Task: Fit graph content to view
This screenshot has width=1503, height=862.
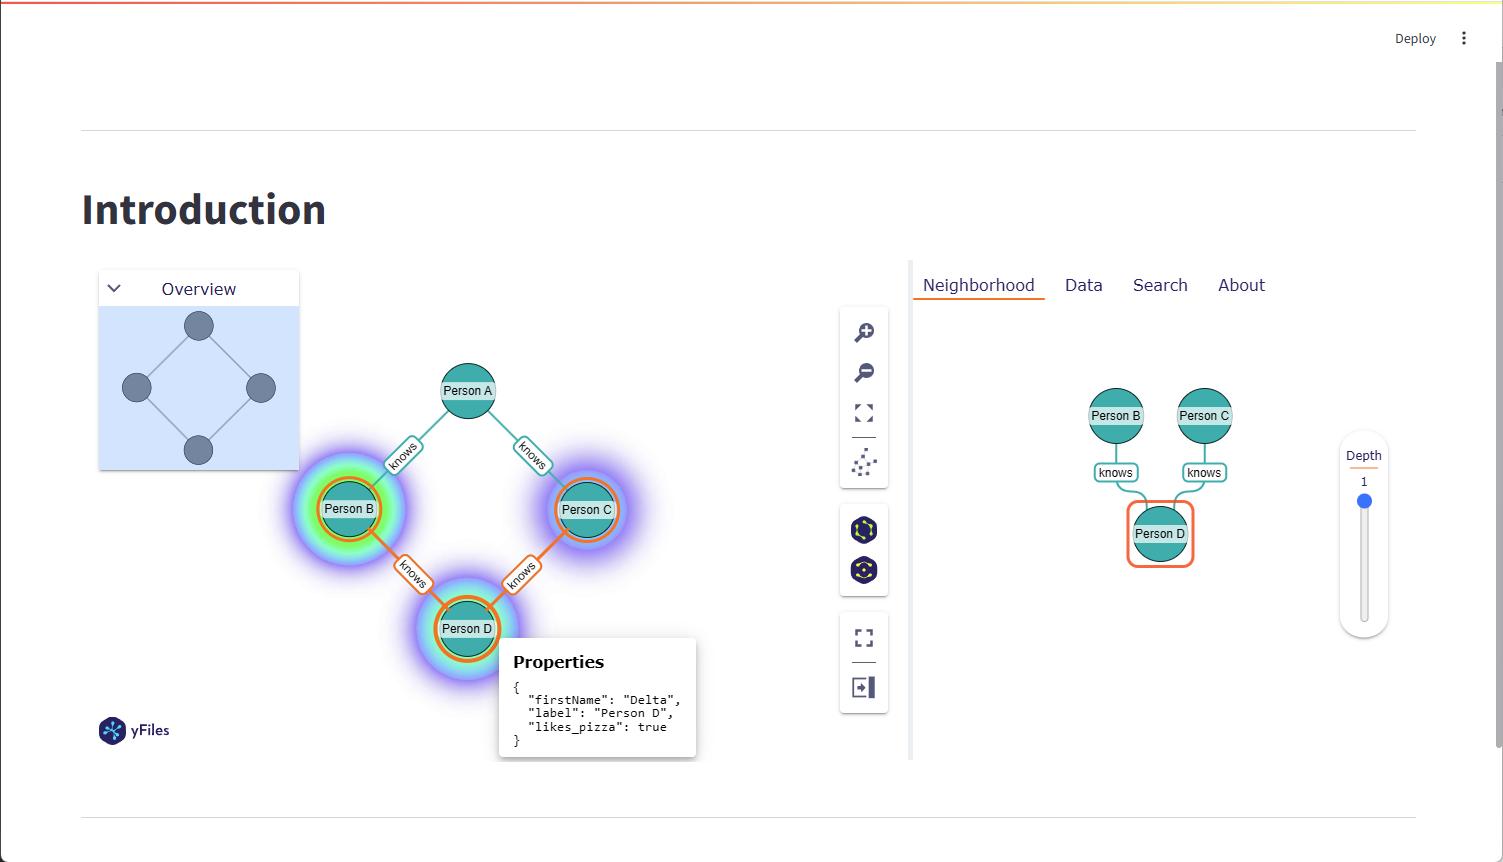Action: coord(864,413)
